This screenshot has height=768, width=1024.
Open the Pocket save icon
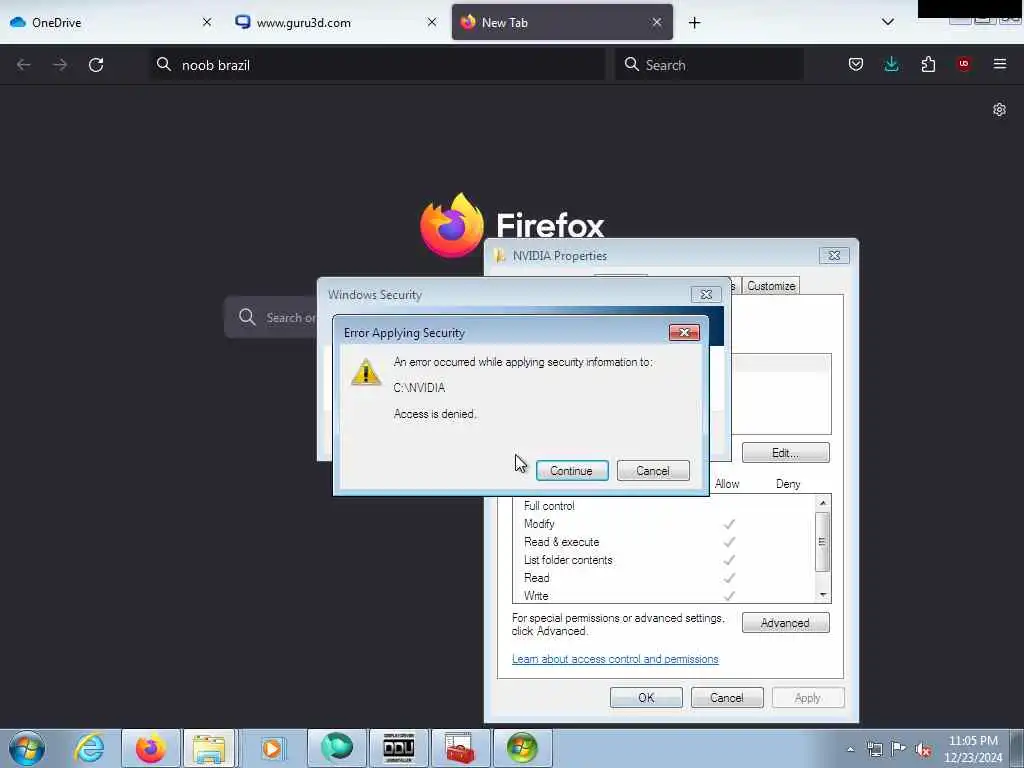[856, 64]
